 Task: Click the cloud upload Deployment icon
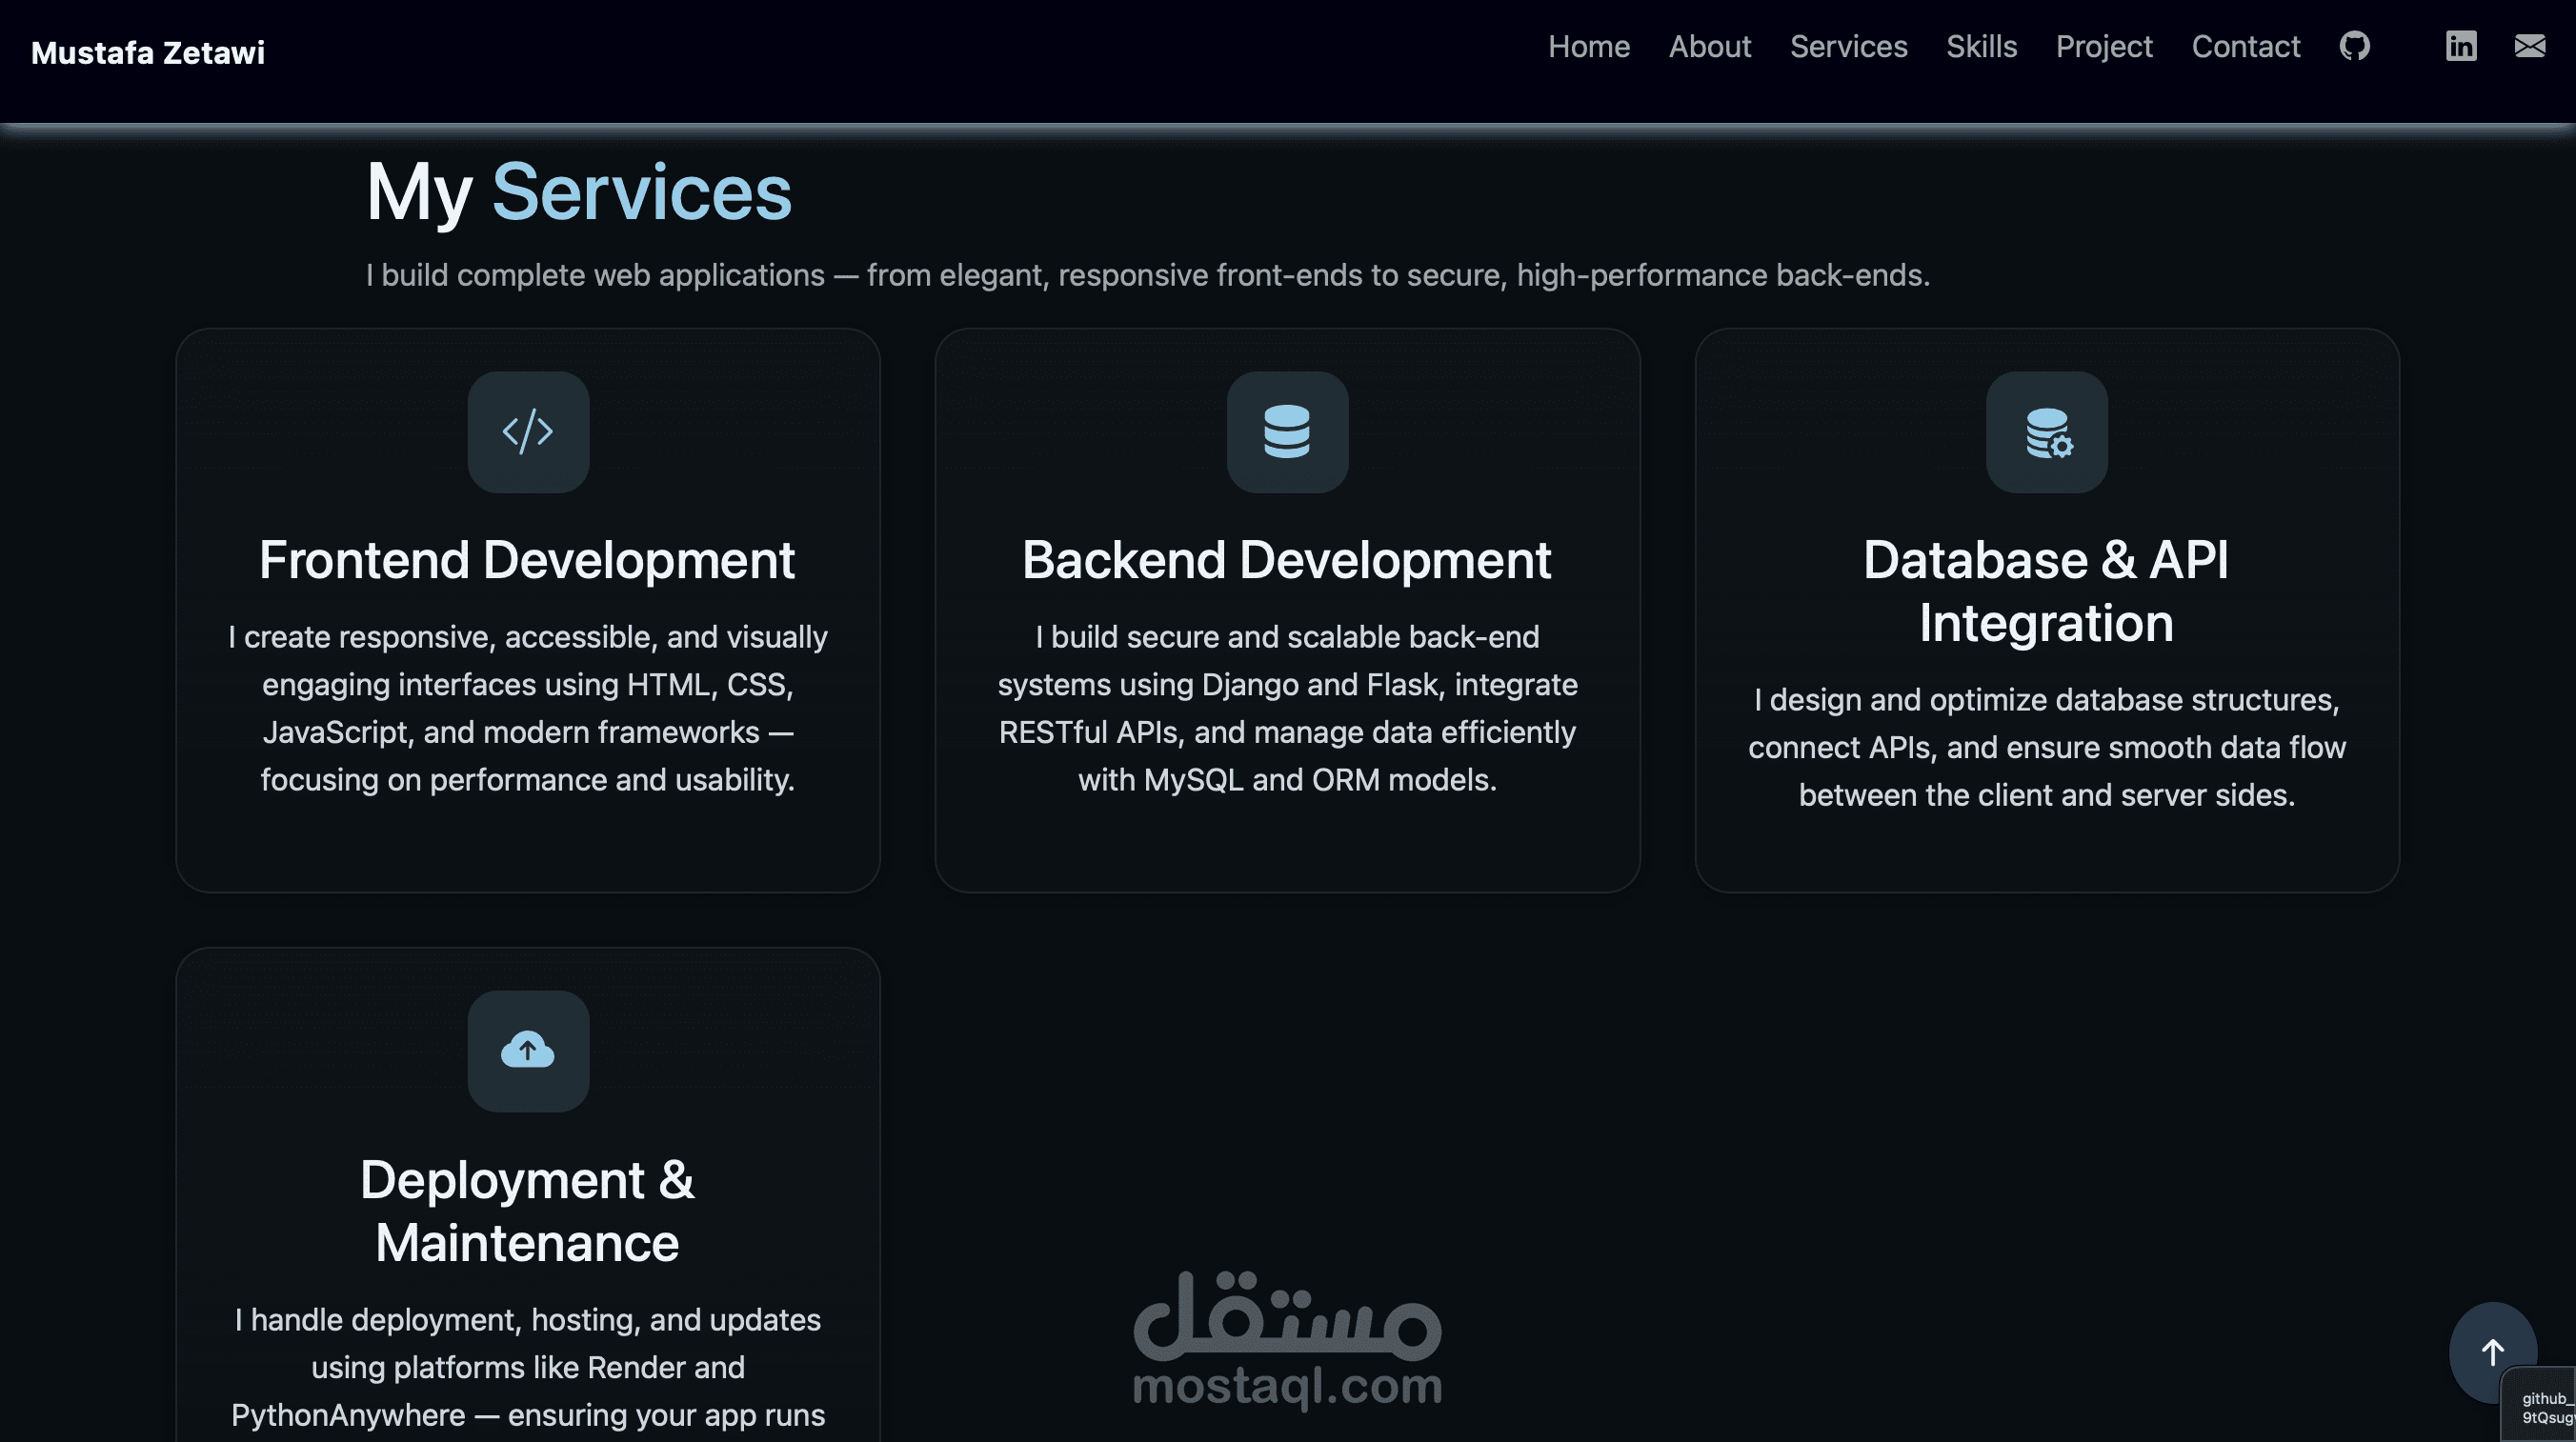(x=528, y=1051)
